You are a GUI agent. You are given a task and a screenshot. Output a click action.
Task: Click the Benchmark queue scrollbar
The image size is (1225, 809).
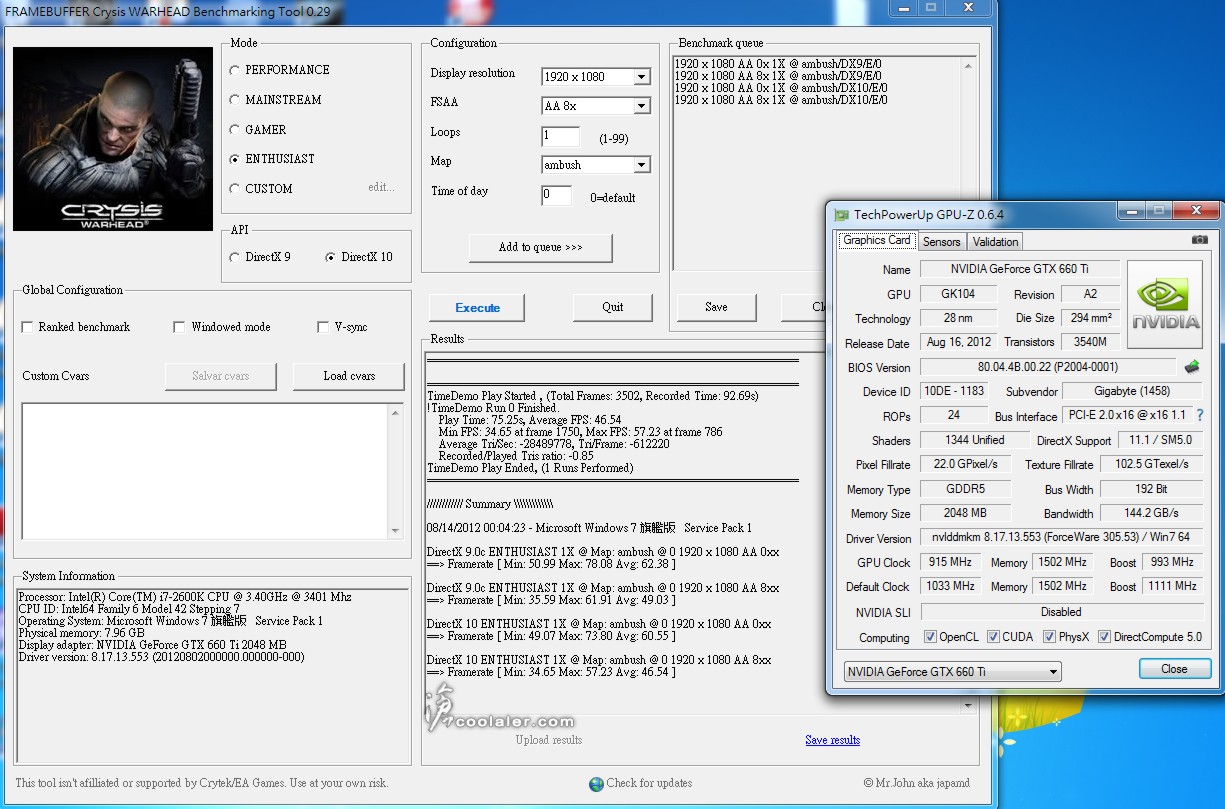tap(967, 164)
